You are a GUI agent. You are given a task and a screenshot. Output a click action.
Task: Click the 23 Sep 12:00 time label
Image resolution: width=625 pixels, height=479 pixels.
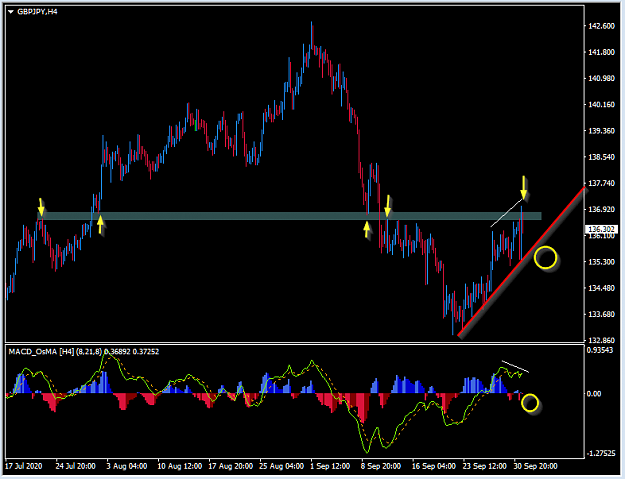click(x=485, y=466)
